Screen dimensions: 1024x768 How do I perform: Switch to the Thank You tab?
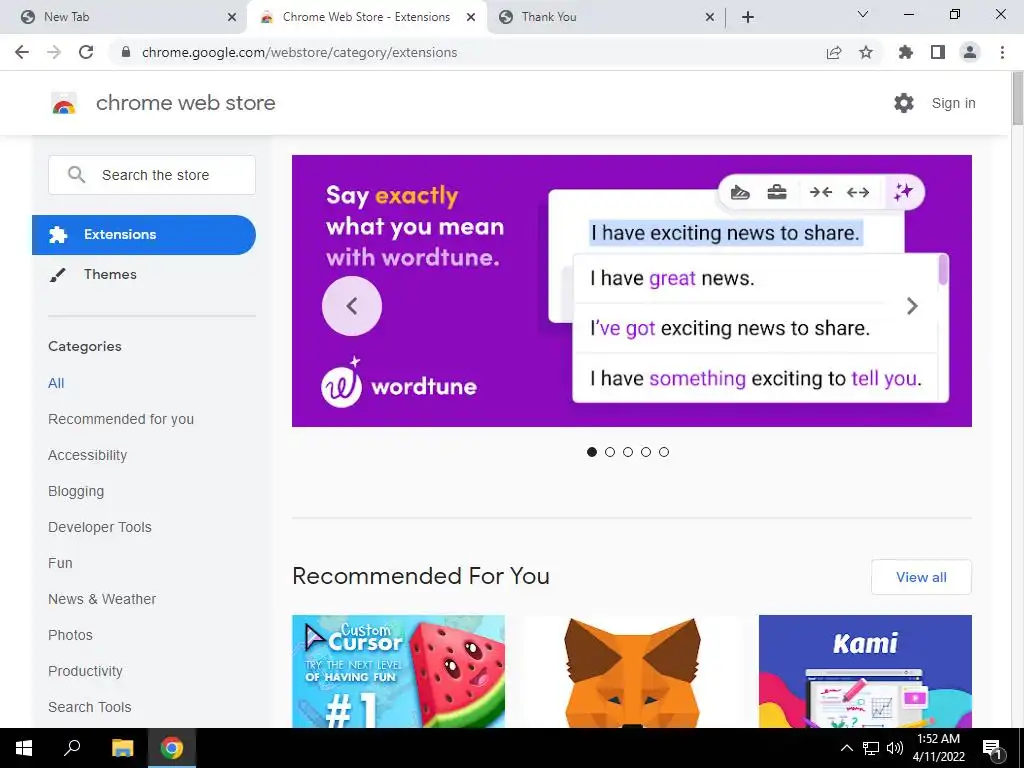(607, 18)
